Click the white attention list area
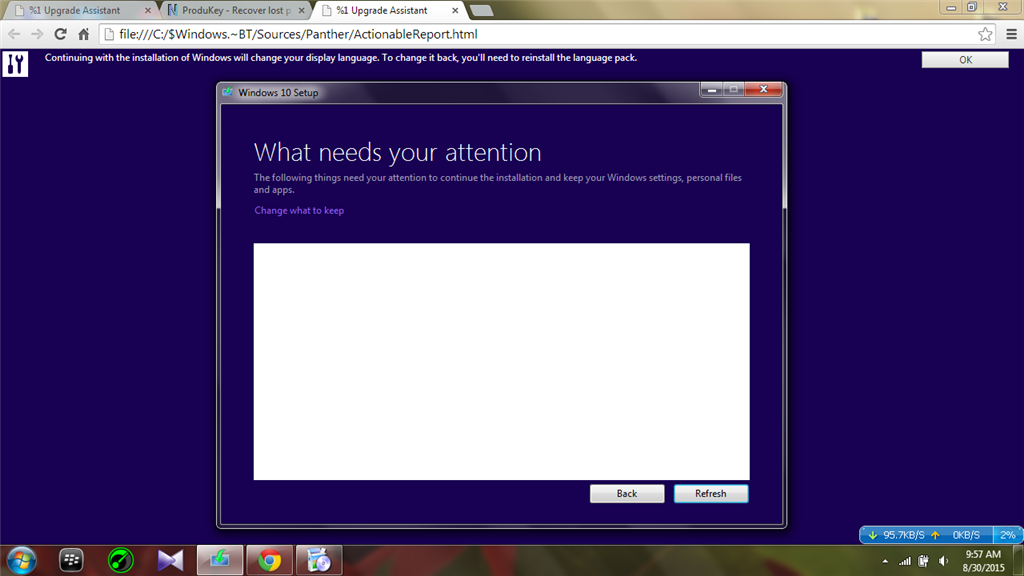1024x576 pixels. tap(502, 362)
